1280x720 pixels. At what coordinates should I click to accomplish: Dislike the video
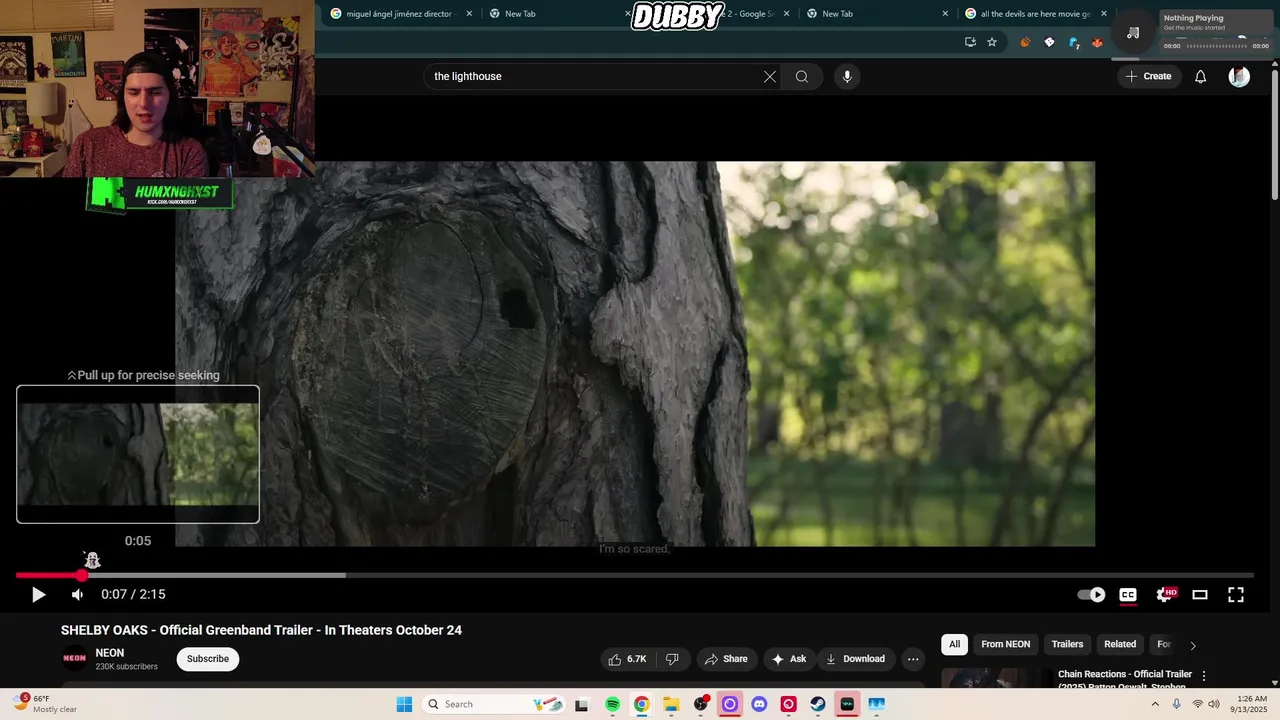(x=672, y=659)
